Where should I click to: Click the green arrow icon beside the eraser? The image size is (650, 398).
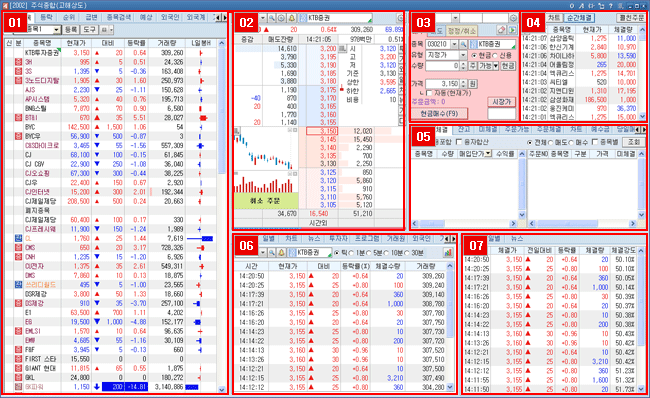(x=512, y=30)
